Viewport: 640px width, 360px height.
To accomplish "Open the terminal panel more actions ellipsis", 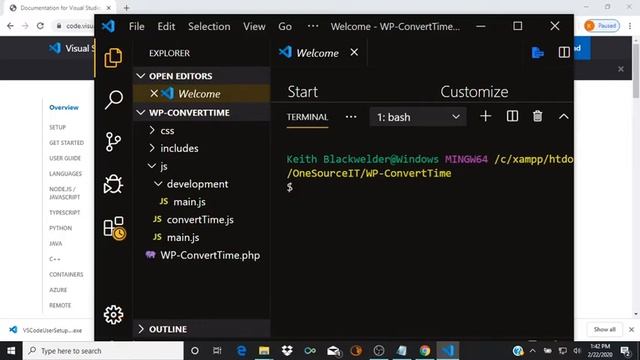I will click(351, 117).
